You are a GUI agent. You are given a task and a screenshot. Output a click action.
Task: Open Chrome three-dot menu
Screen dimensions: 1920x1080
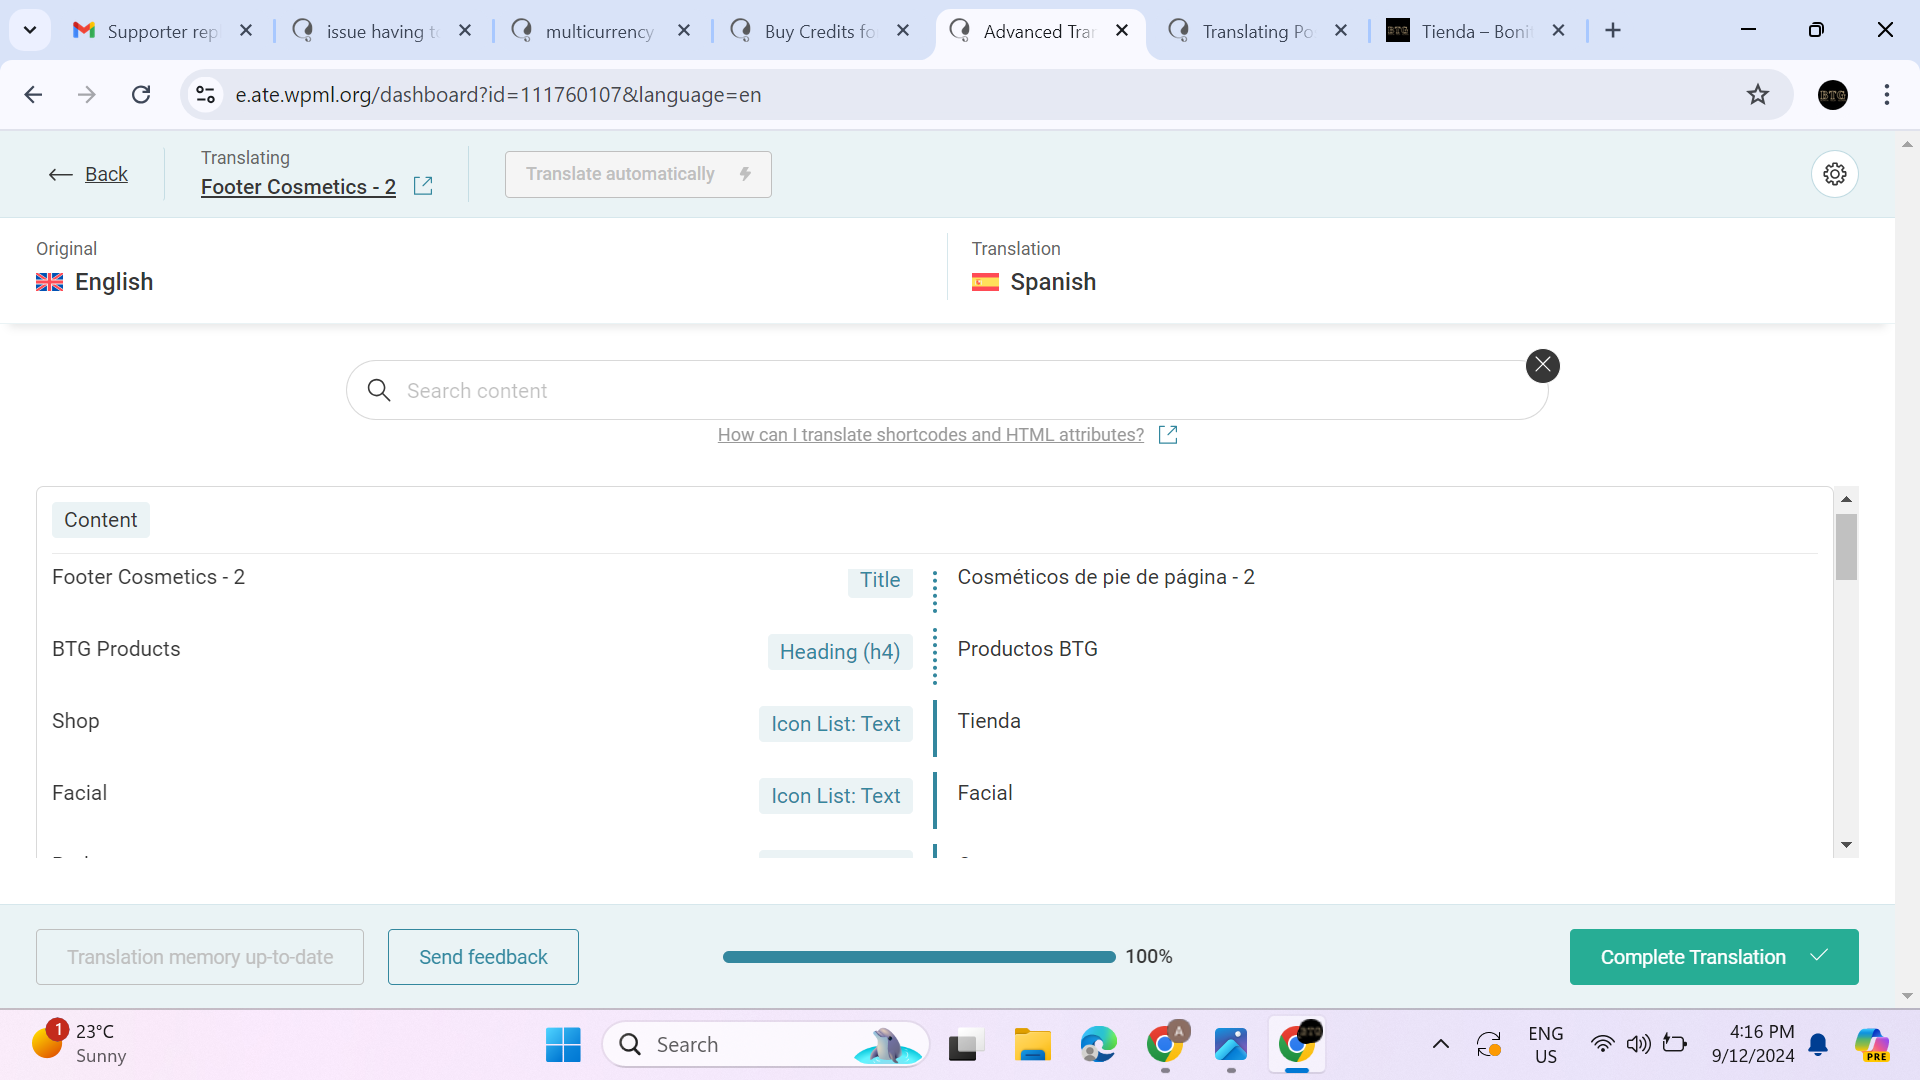[x=1886, y=95]
